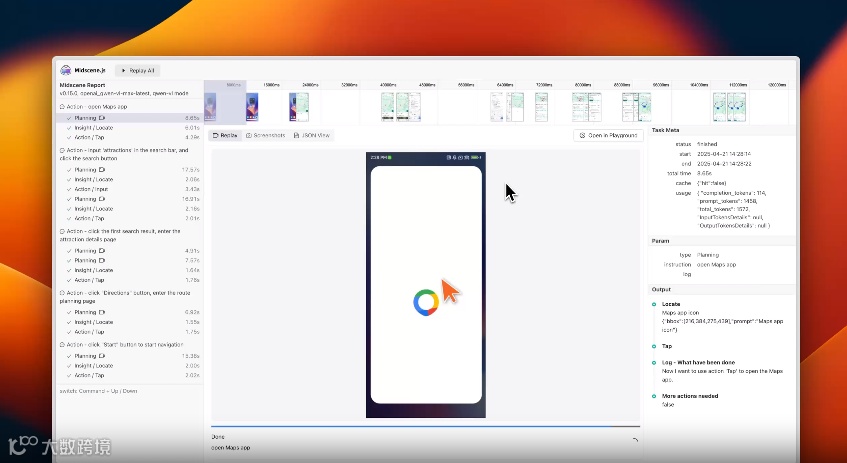Screen dimensions: 847x463
Task: Click the Screenshots tab icon
Action: tap(249, 136)
